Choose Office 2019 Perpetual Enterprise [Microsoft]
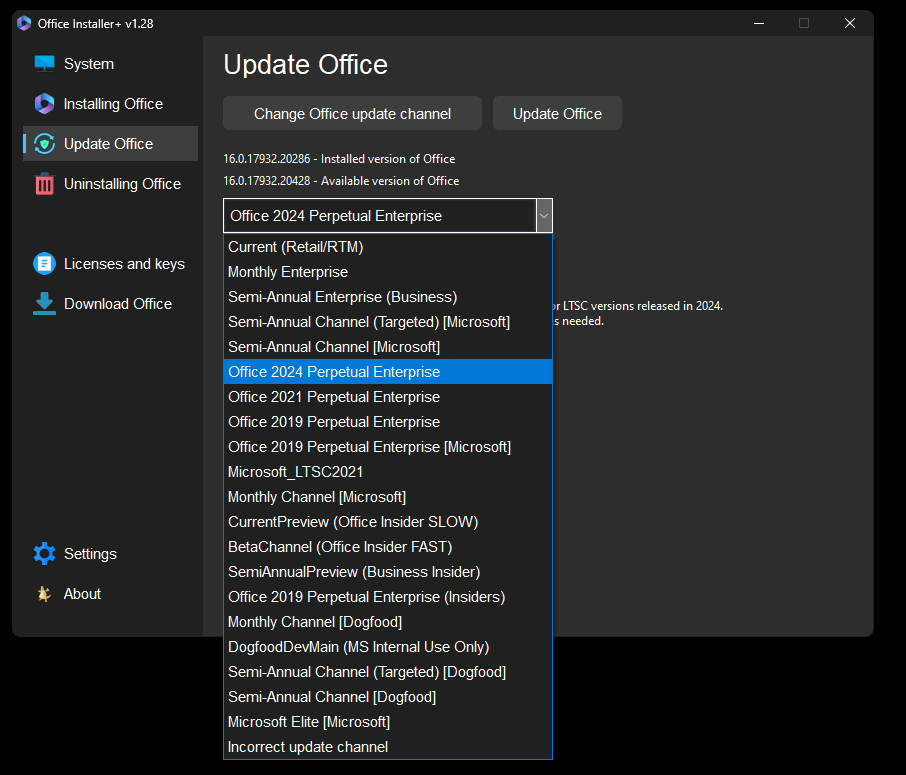 point(388,447)
